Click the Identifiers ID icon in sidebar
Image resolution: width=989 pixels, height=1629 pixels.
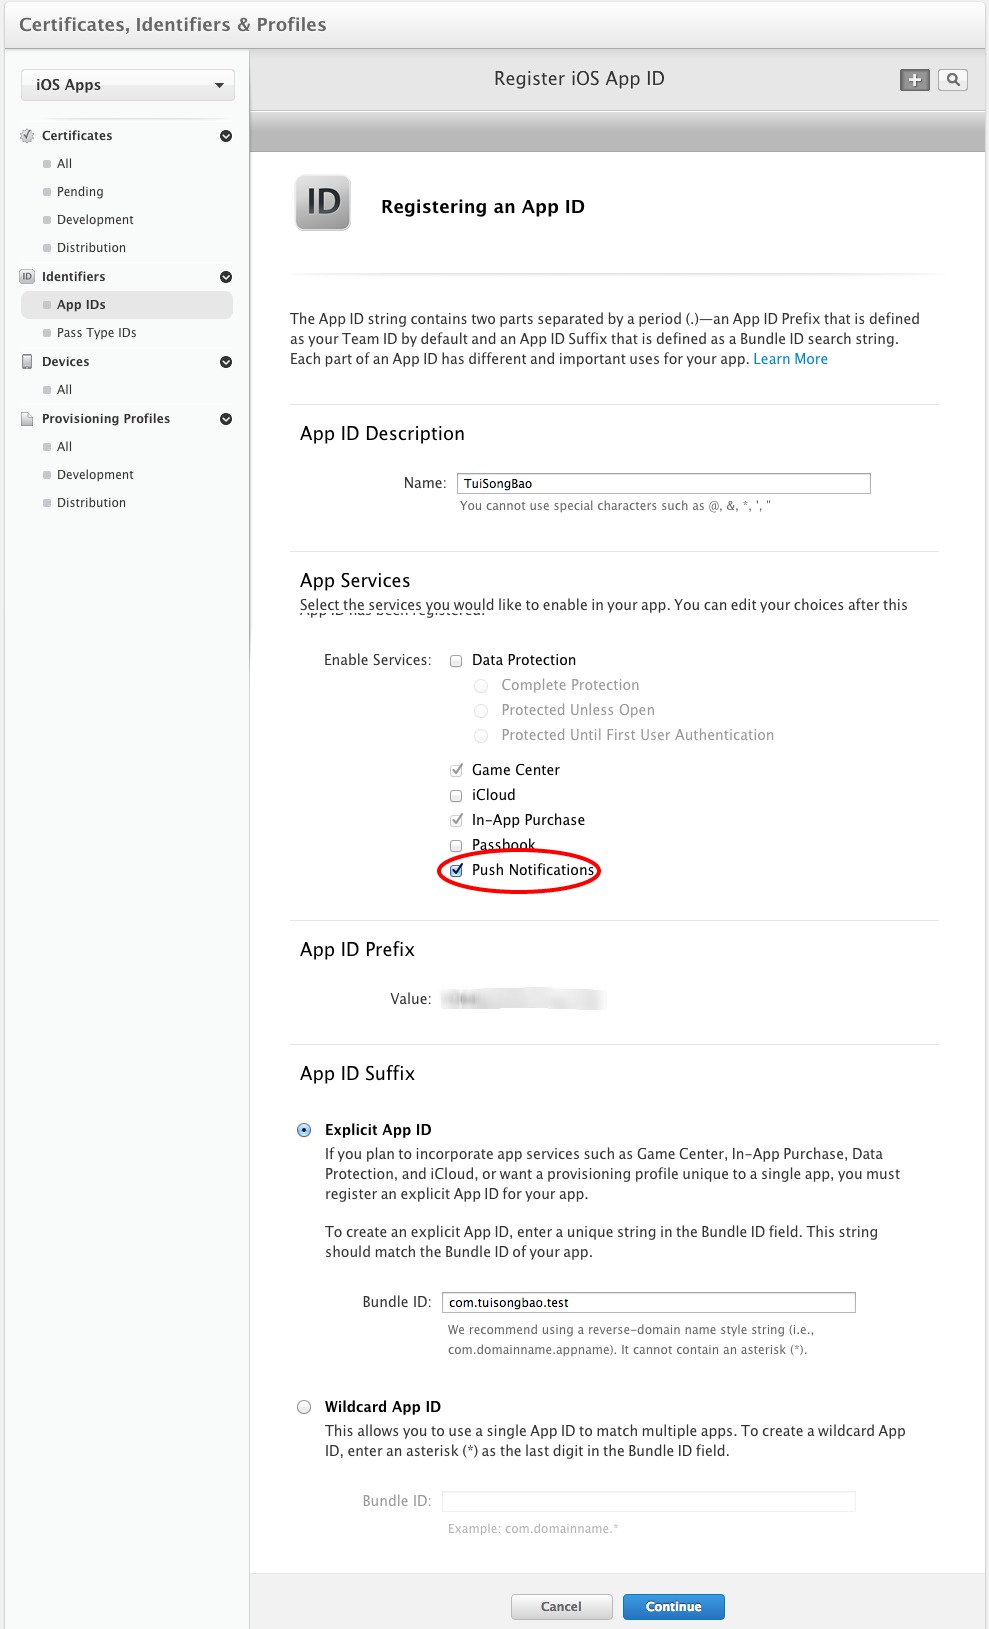pyautogui.click(x=27, y=277)
